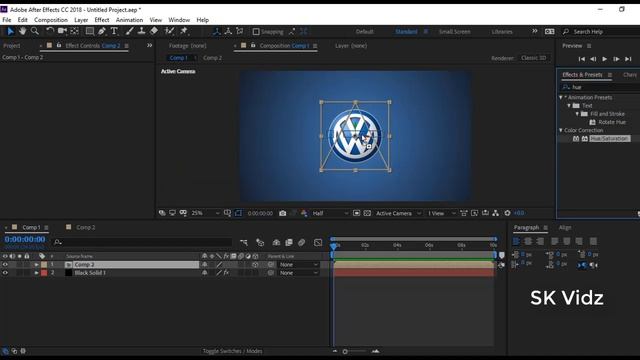Play the preview
The height and width of the screenshot is (360, 640).
pos(604,59)
